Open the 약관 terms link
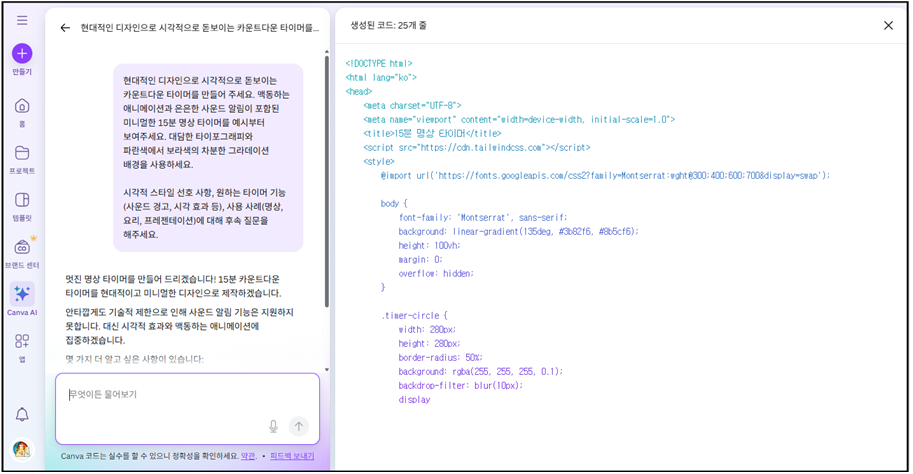The height and width of the screenshot is (474, 913). 248,456
